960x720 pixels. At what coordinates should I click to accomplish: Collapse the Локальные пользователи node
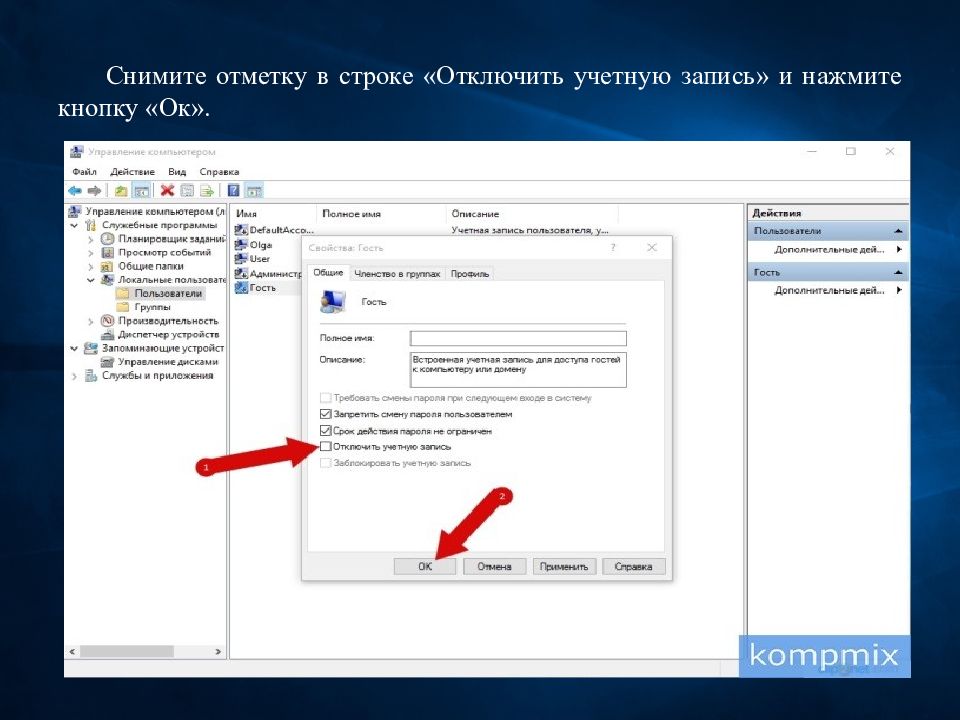(x=91, y=280)
